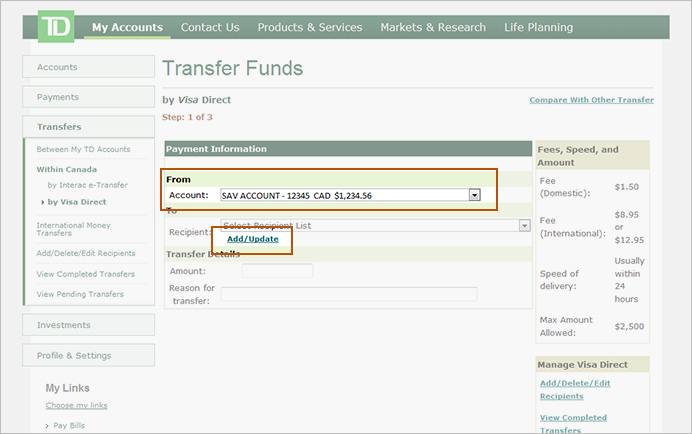Click Within Canada heading
This screenshot has width=692, height=434.
coord(67,169)
